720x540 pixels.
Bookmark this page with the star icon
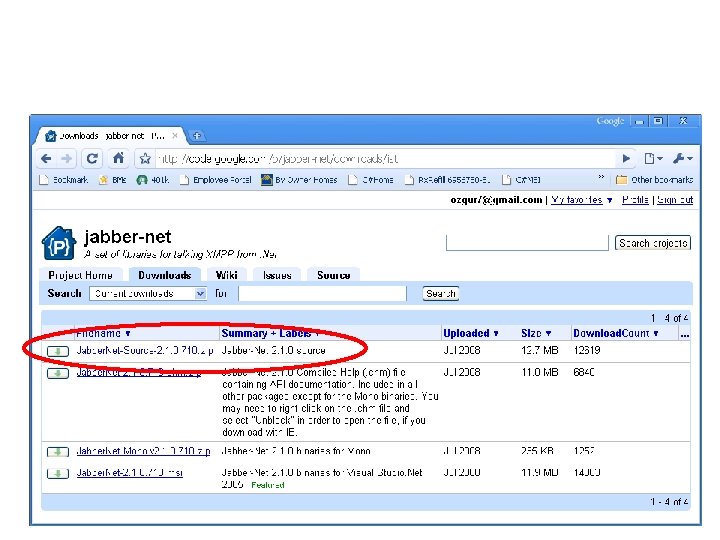click(x=145, y=159)
